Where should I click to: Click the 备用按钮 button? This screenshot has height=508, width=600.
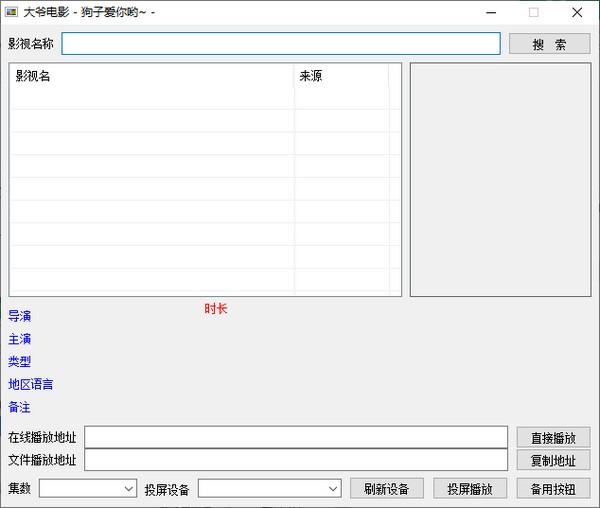pos(553,489)
